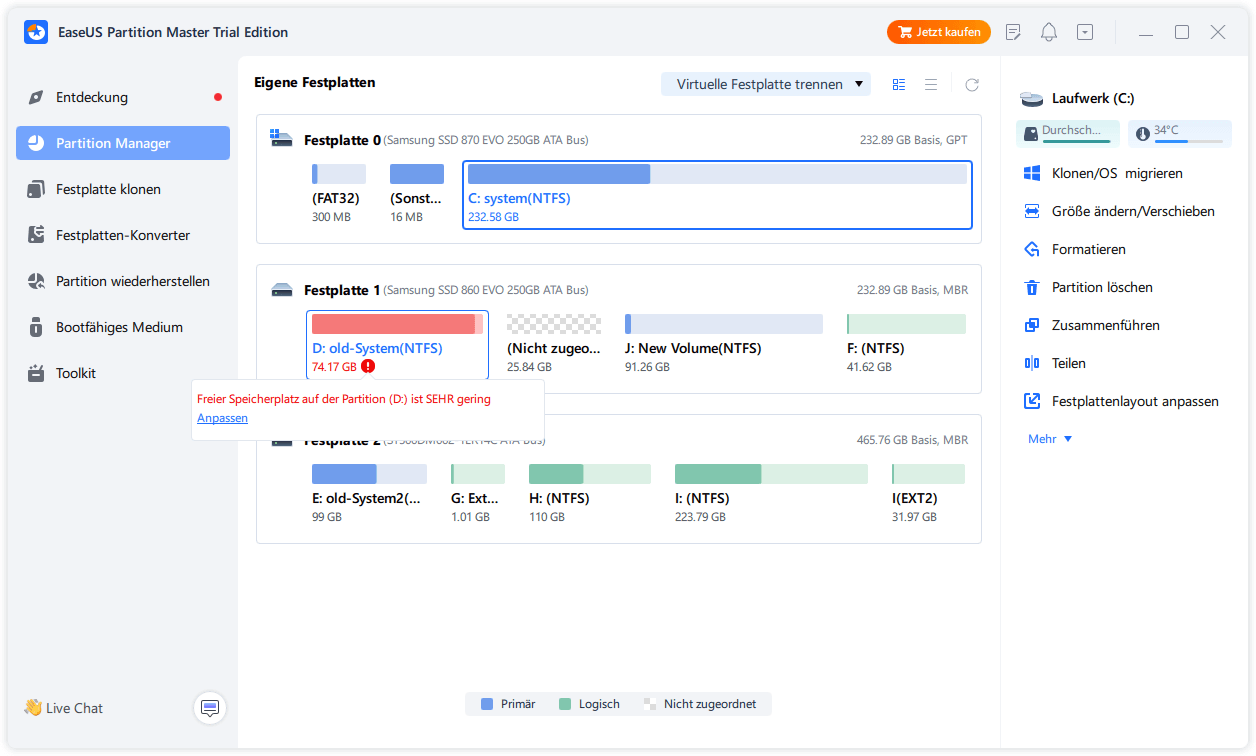Switch to graphical disk layout view
The width and height of the screenshot is (1256, 756).
click(899, 85)
